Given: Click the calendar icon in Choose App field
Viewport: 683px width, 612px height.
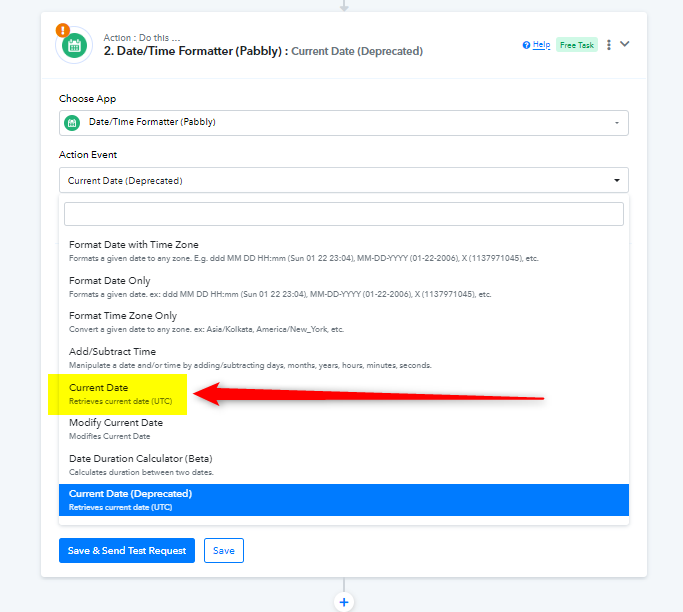Looking at the screenshot, I should point(72,123).
